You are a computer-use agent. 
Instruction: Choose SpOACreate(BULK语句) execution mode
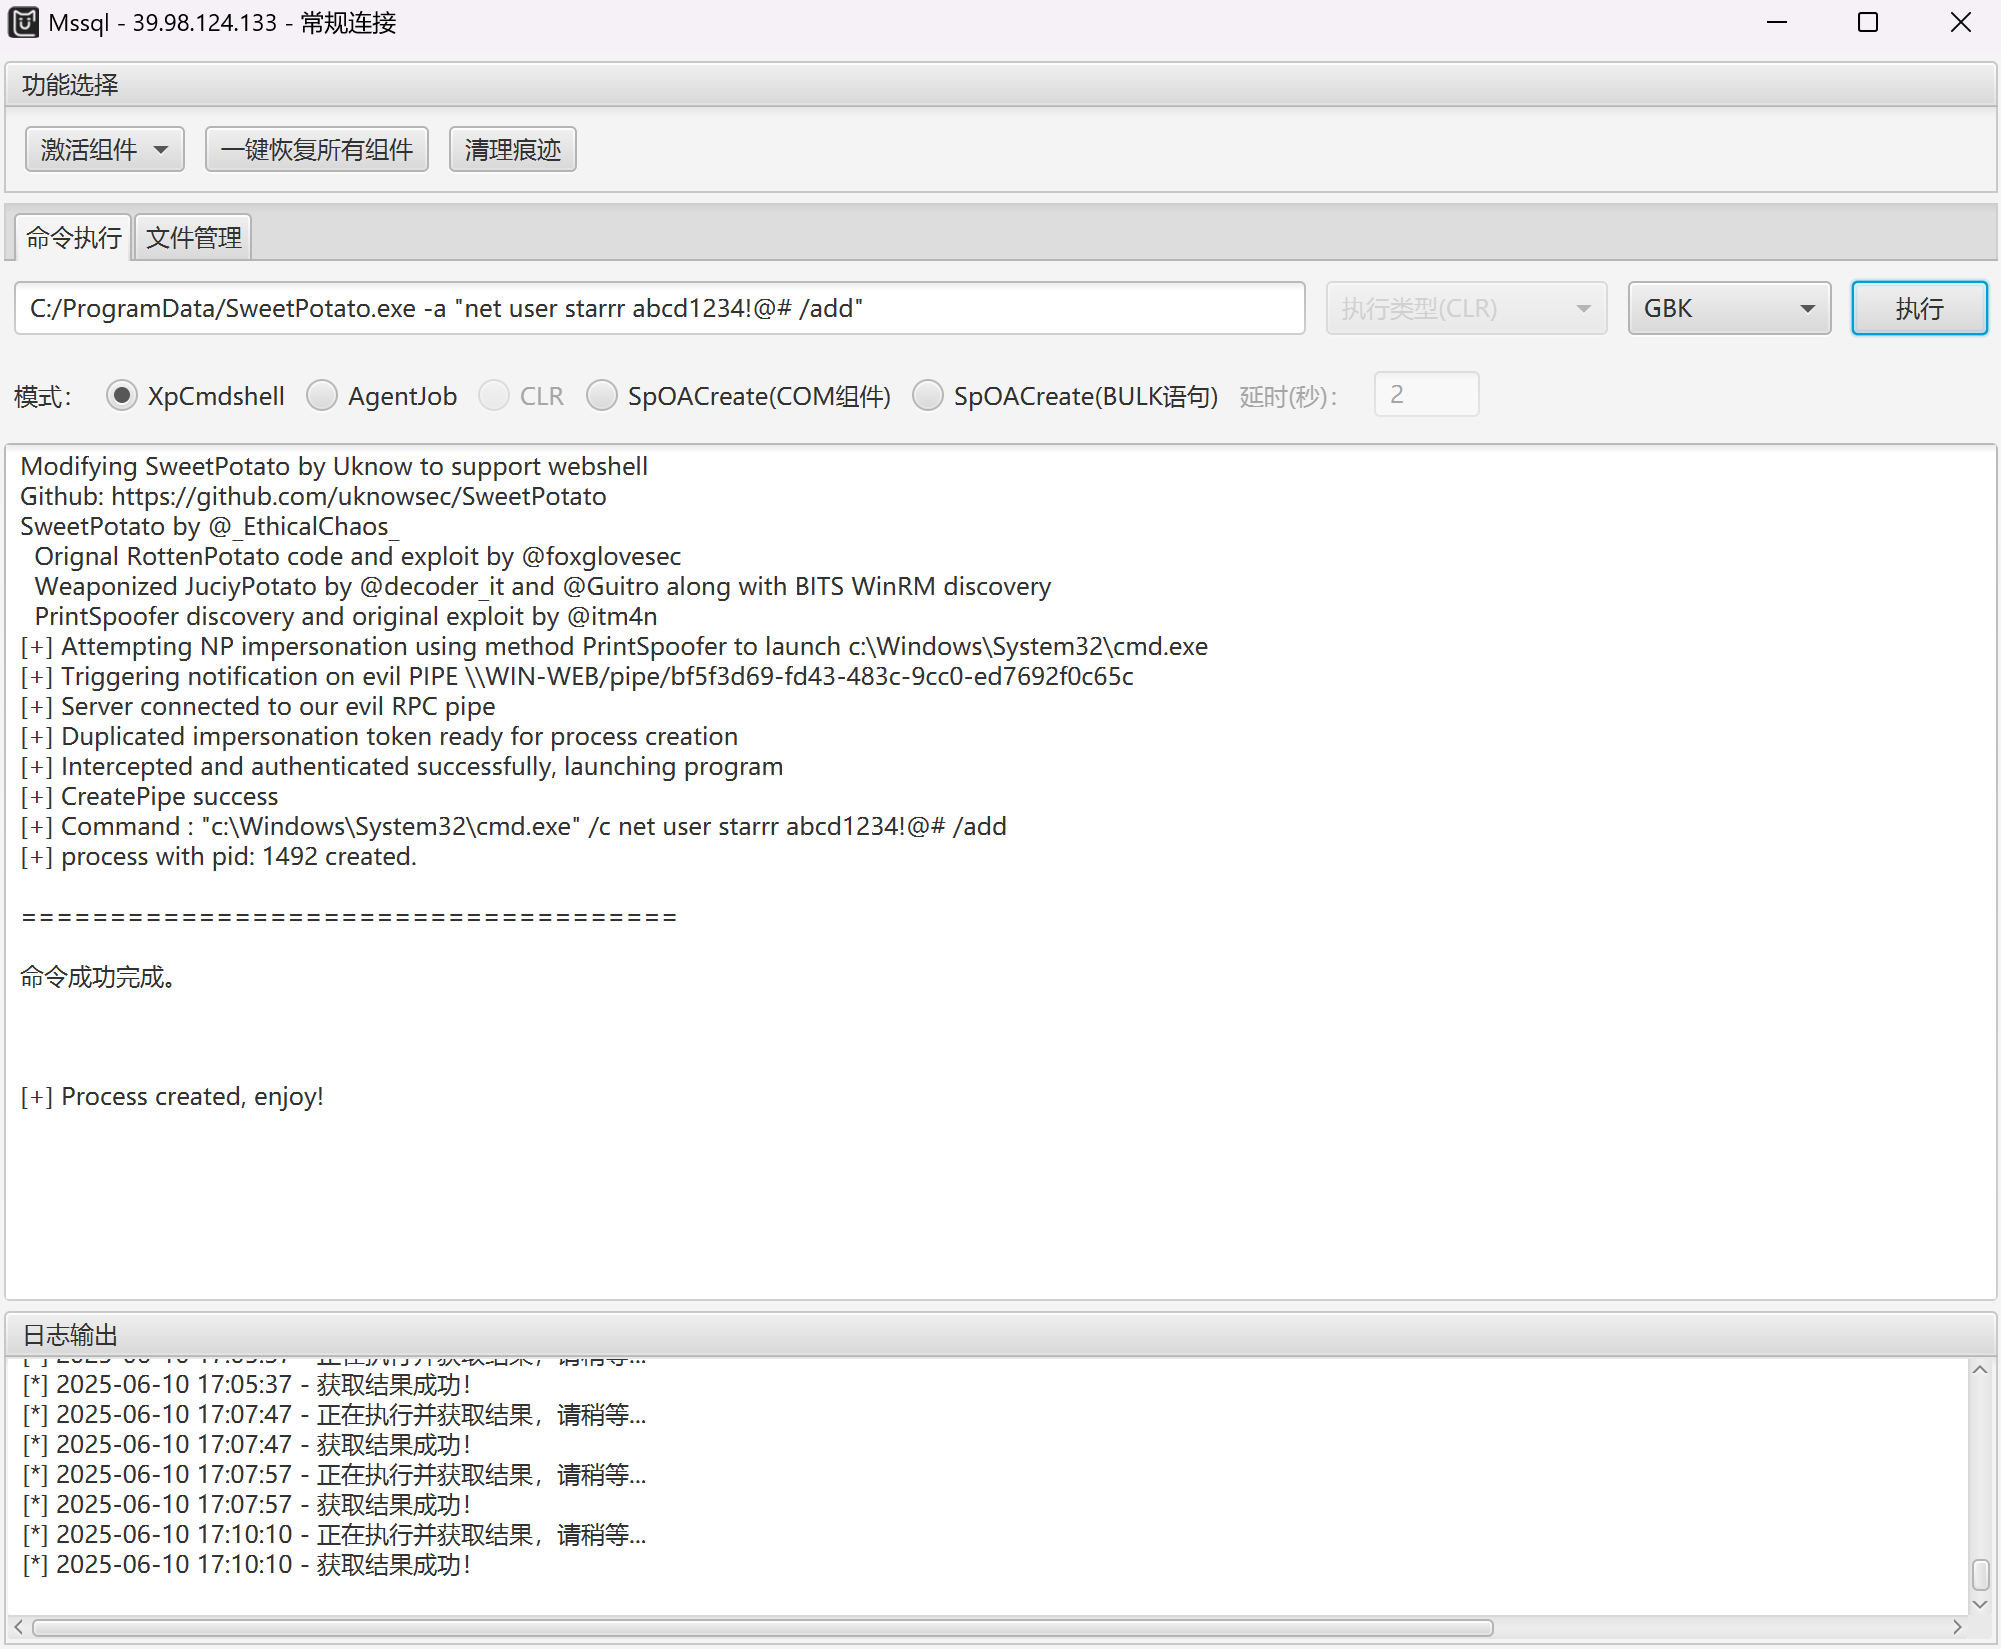click(x=928, y=396)
